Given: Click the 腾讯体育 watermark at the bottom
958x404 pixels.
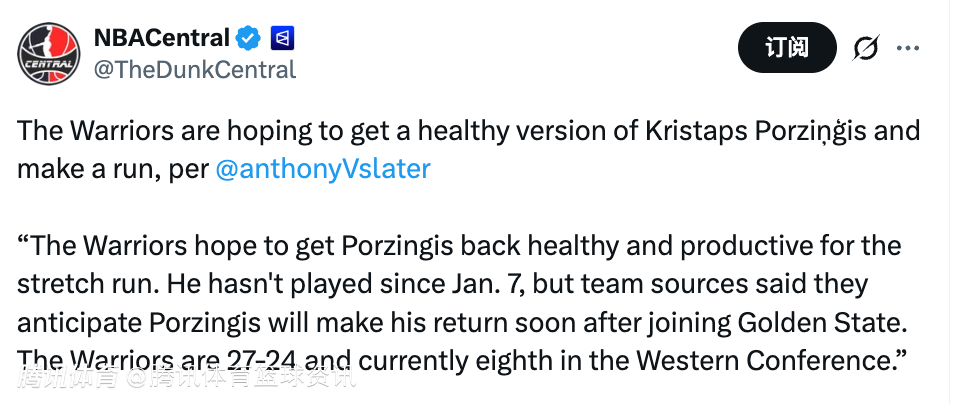Looking at the screenshot, I should tap(70, 379).
